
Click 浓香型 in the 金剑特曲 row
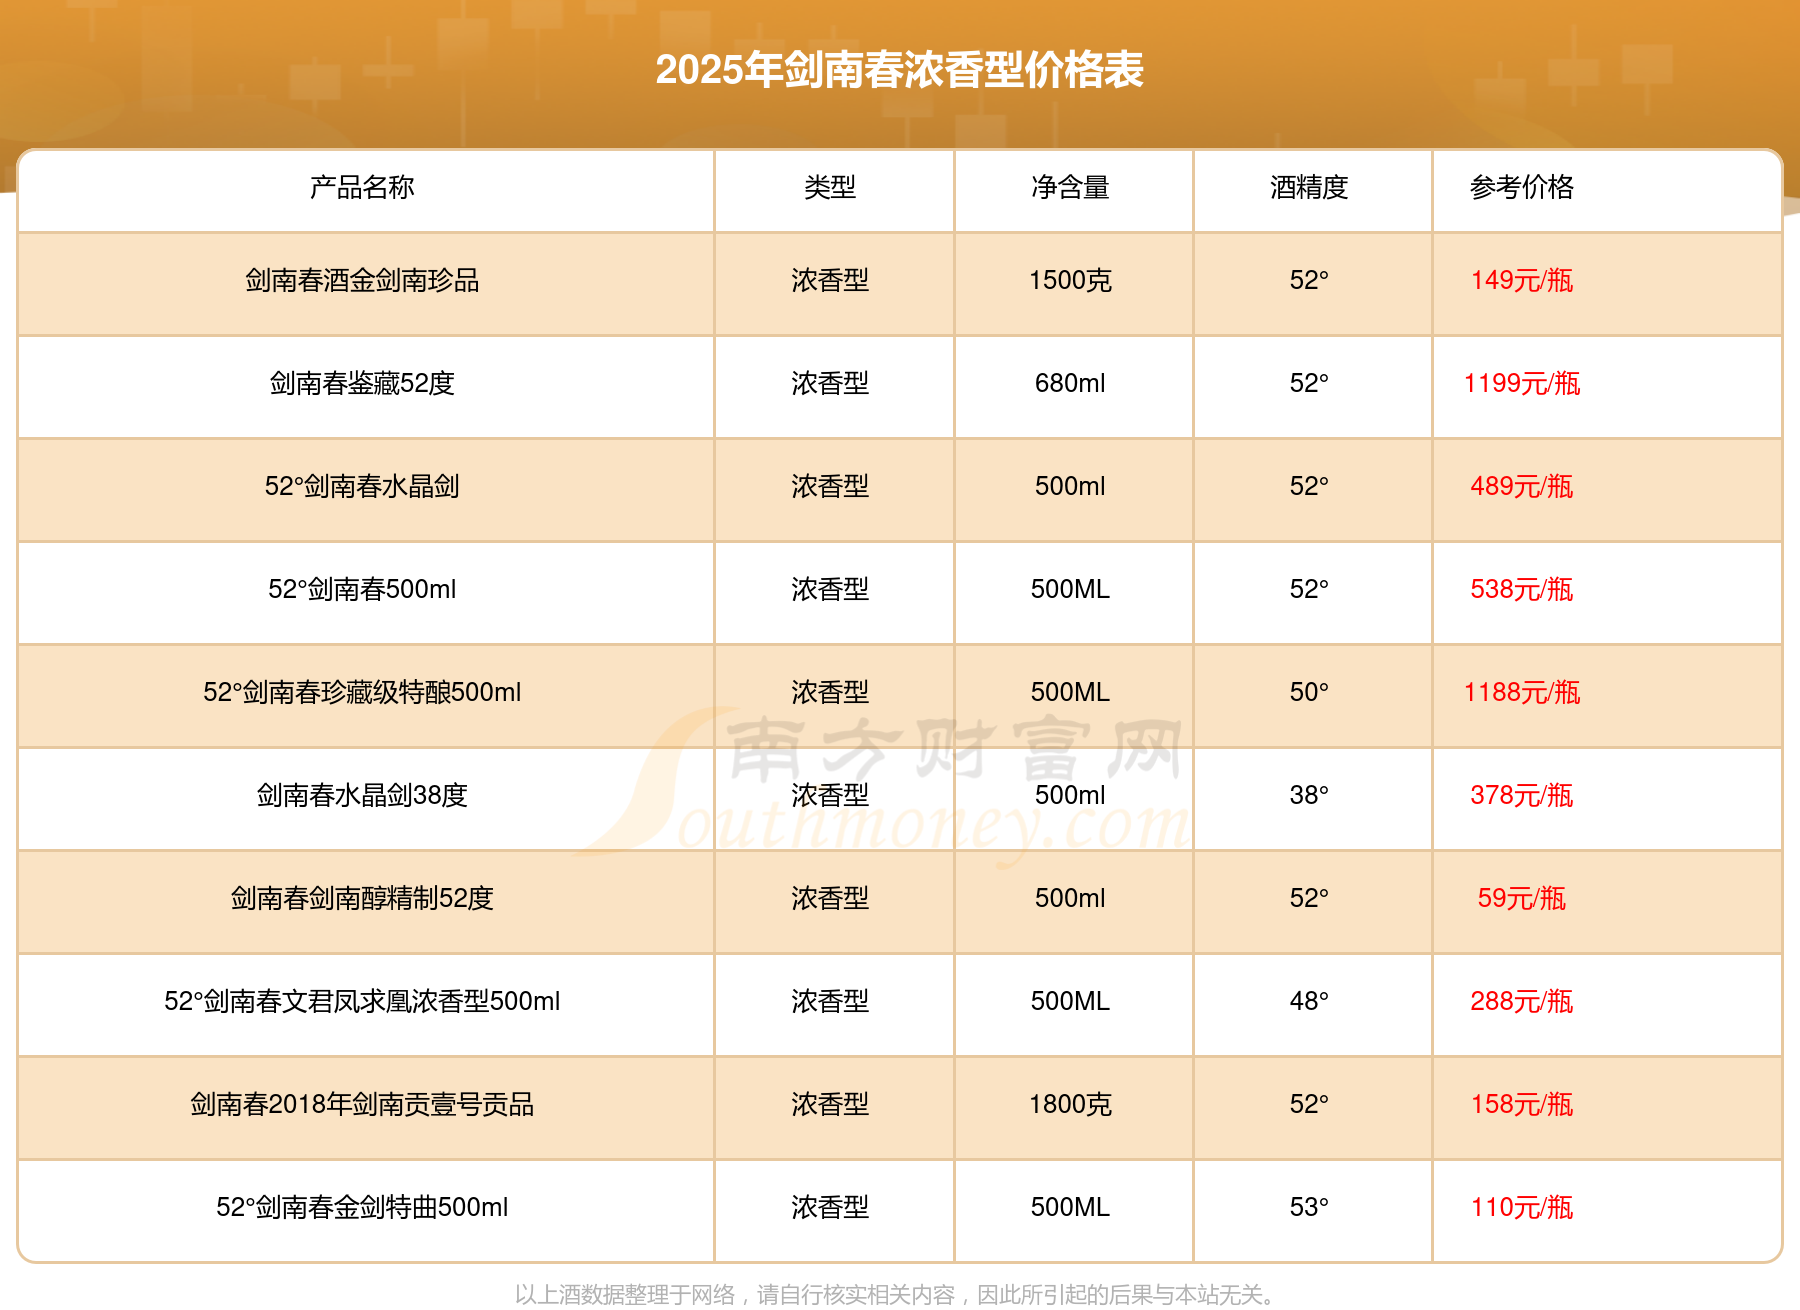coord(830,1207)
